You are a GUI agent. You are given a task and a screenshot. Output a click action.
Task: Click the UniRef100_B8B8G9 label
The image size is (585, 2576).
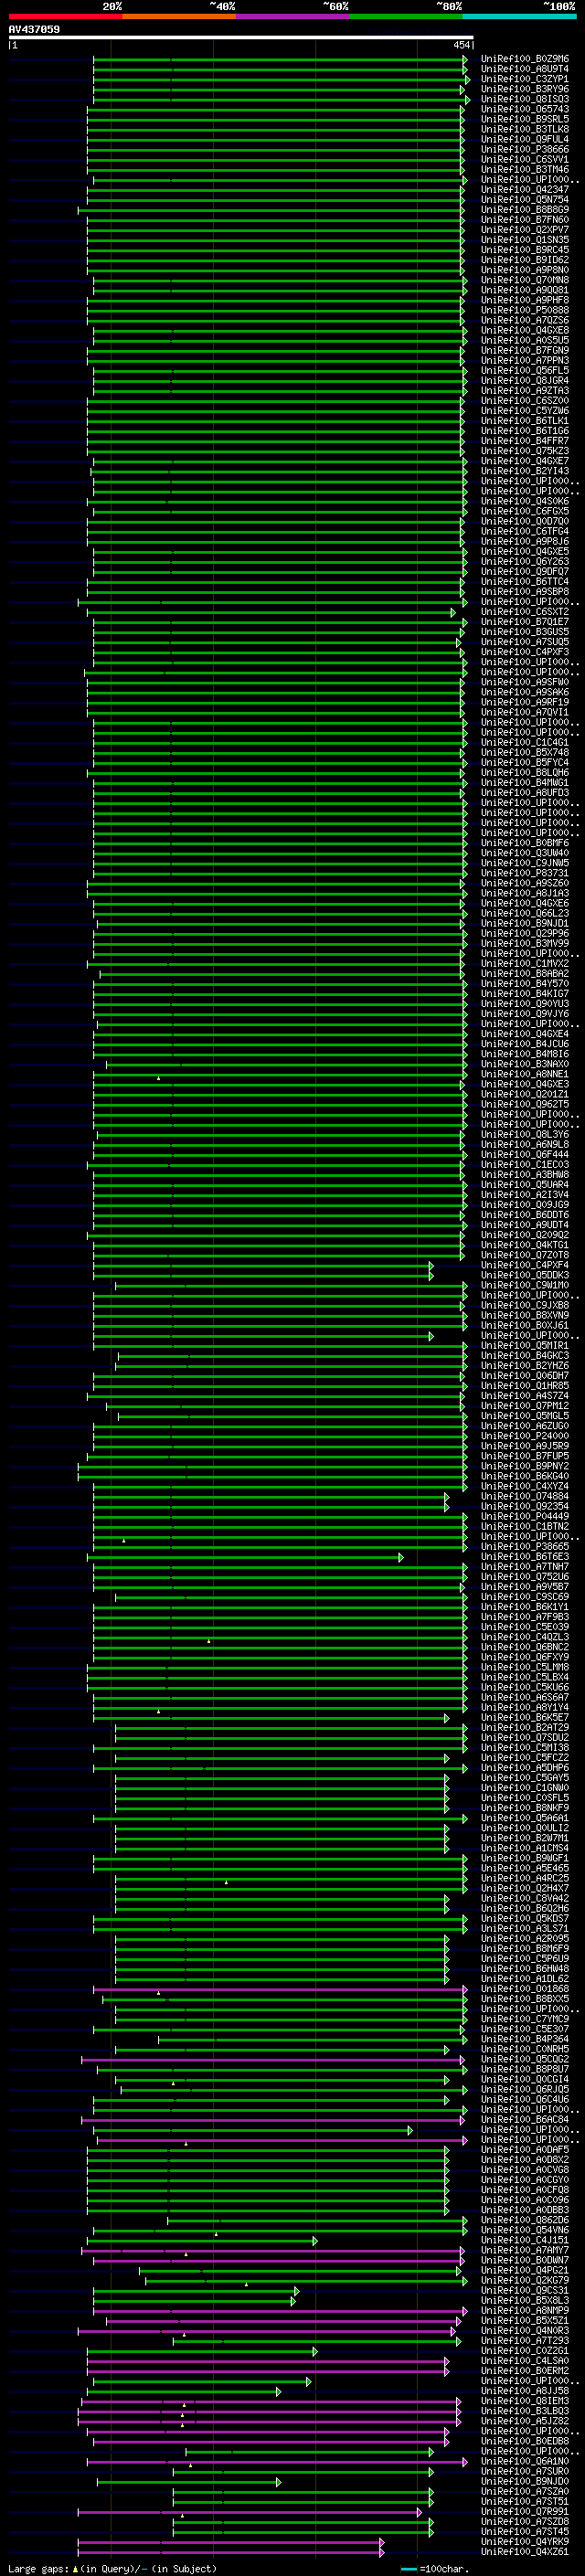pos(525,210)
